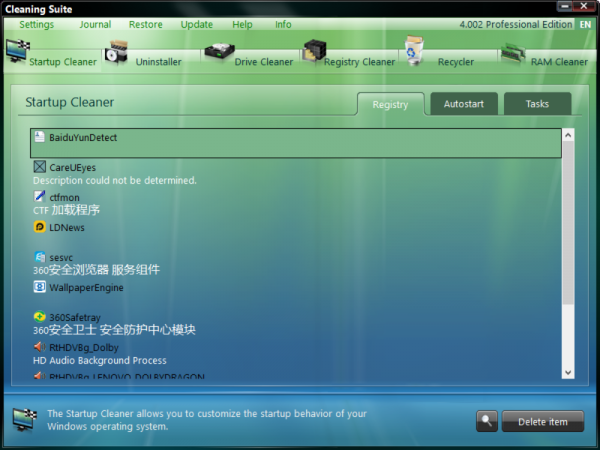Open the Info menu
Image resolution: width=600 pixels, height=450 pixels.
coord(283,24)
